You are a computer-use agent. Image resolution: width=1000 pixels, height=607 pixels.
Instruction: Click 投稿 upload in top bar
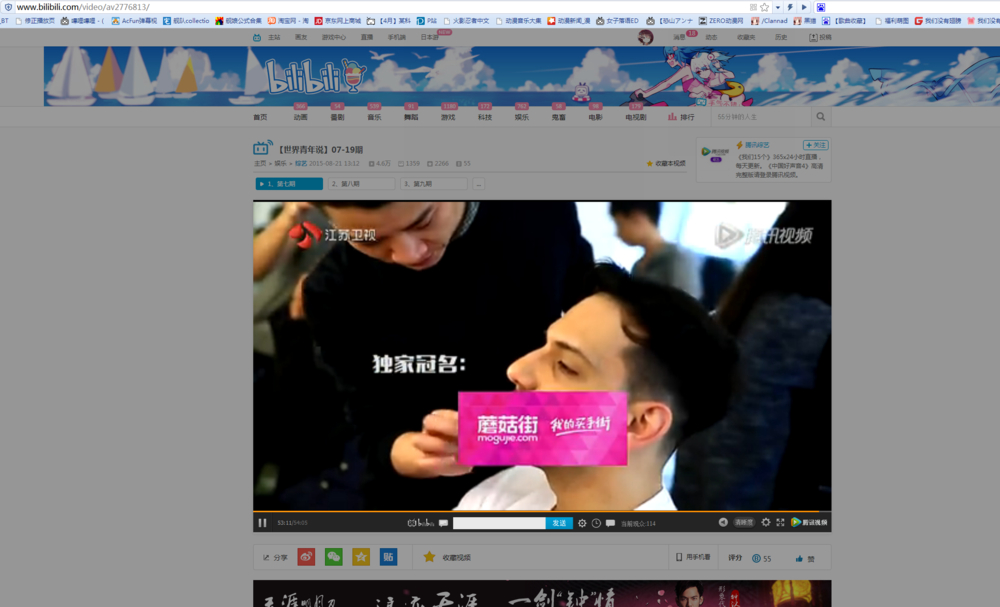[x=821, y=38]
